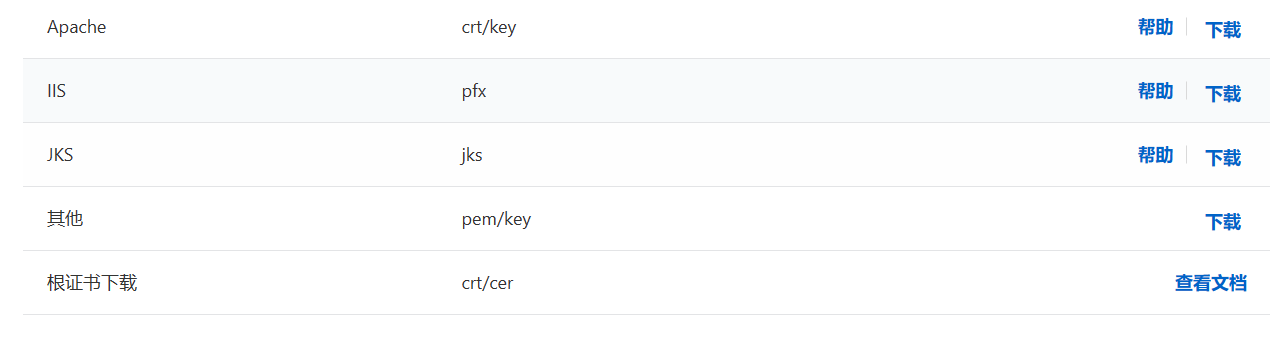This screenshot has height=360, width=1270.
Task: Open 帮助 link in IIS row
Action: [x=1155, y=91]
